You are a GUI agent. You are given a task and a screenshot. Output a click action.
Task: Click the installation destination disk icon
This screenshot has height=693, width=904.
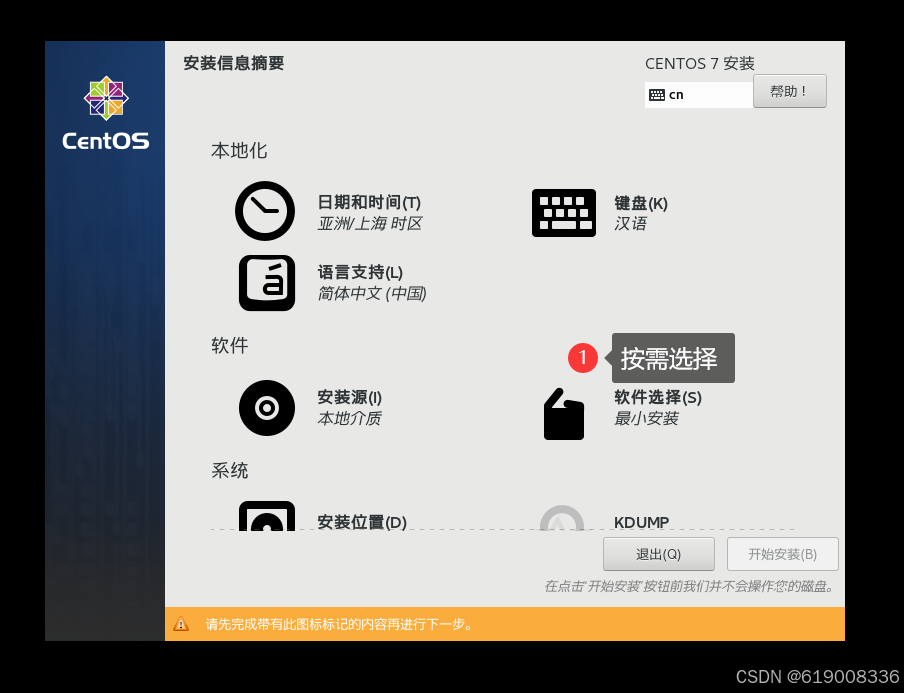point(267,516)
